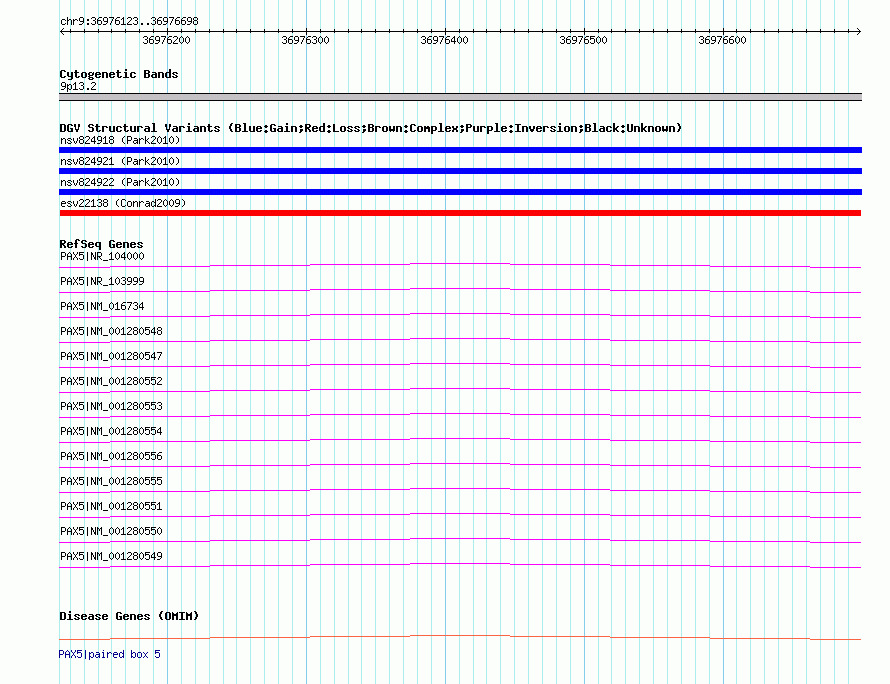Click the chr9:36976123..36976698 coordinate label
Viewport: 890px width, 684px height.
coord(129,22)
